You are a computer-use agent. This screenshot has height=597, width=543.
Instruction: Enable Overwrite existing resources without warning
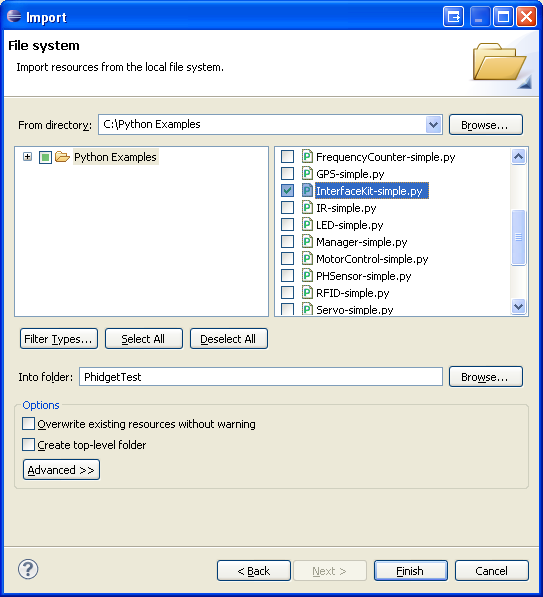(x=28, y=424)
